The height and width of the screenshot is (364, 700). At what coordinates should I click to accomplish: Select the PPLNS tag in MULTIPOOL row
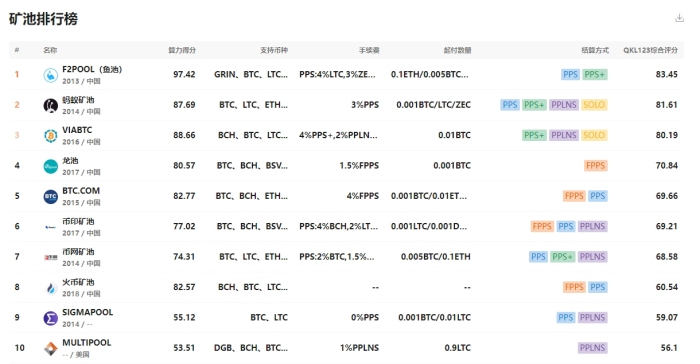coord(592,348)
